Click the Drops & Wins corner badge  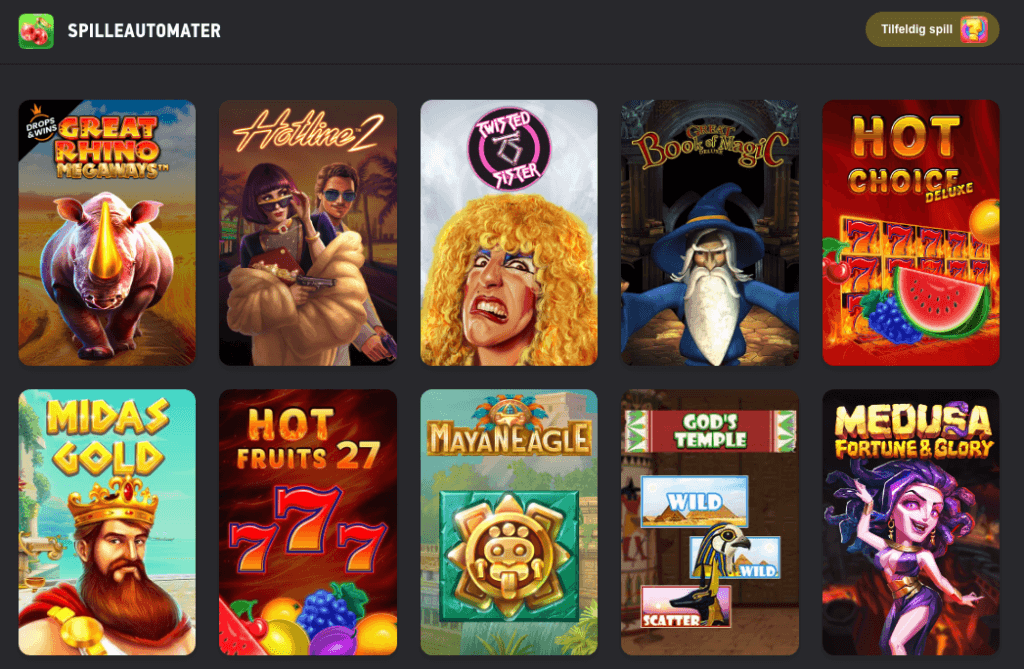pyautogui.click(x=40, y=124)
